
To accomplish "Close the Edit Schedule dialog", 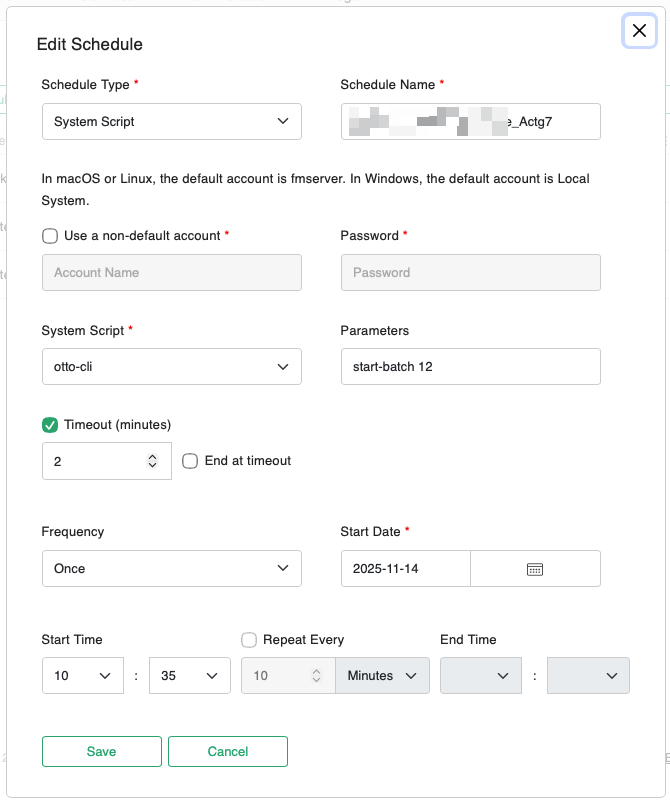I will [639, 31].
